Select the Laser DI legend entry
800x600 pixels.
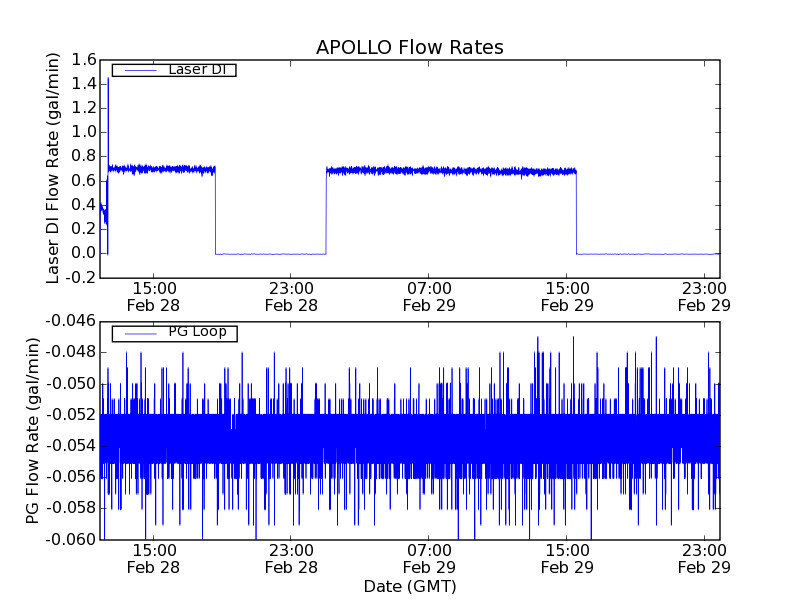pos(173,69)
